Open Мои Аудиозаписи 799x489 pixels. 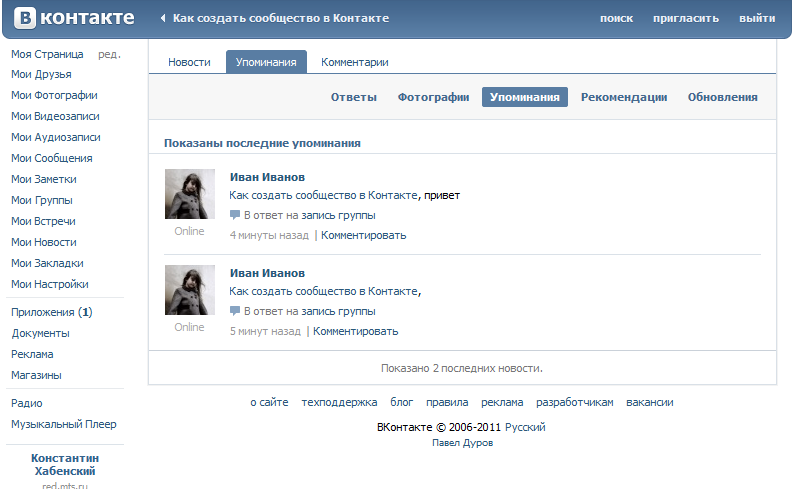pos(56,137)
